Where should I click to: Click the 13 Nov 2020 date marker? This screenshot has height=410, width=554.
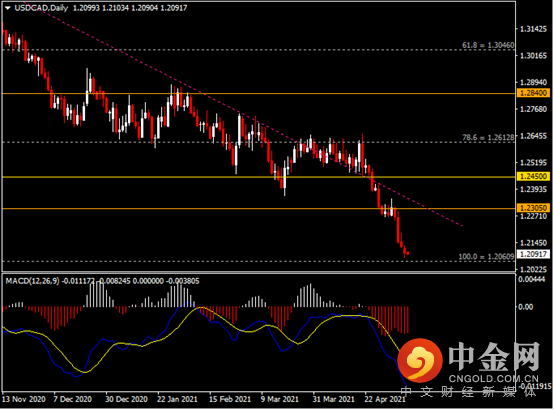pyautogui.click(x=24, y=399)
